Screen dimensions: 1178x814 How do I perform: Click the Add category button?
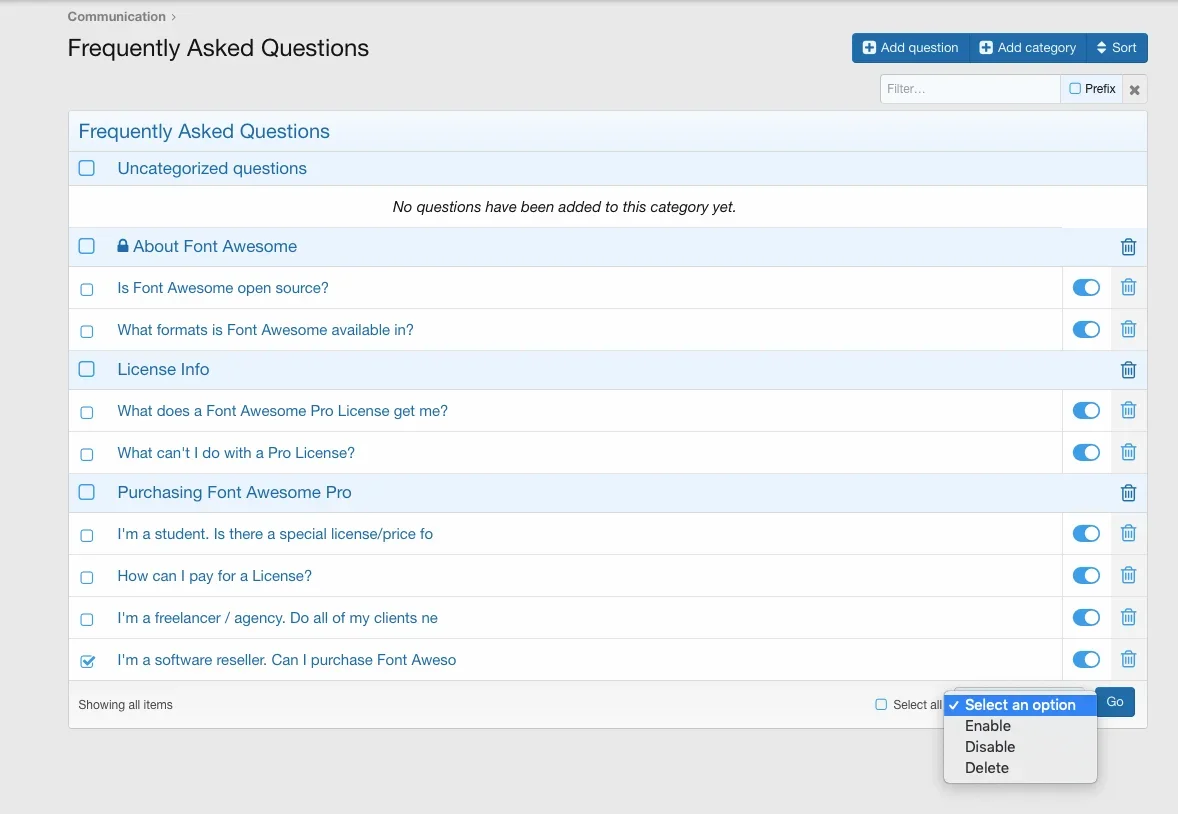1027,48
